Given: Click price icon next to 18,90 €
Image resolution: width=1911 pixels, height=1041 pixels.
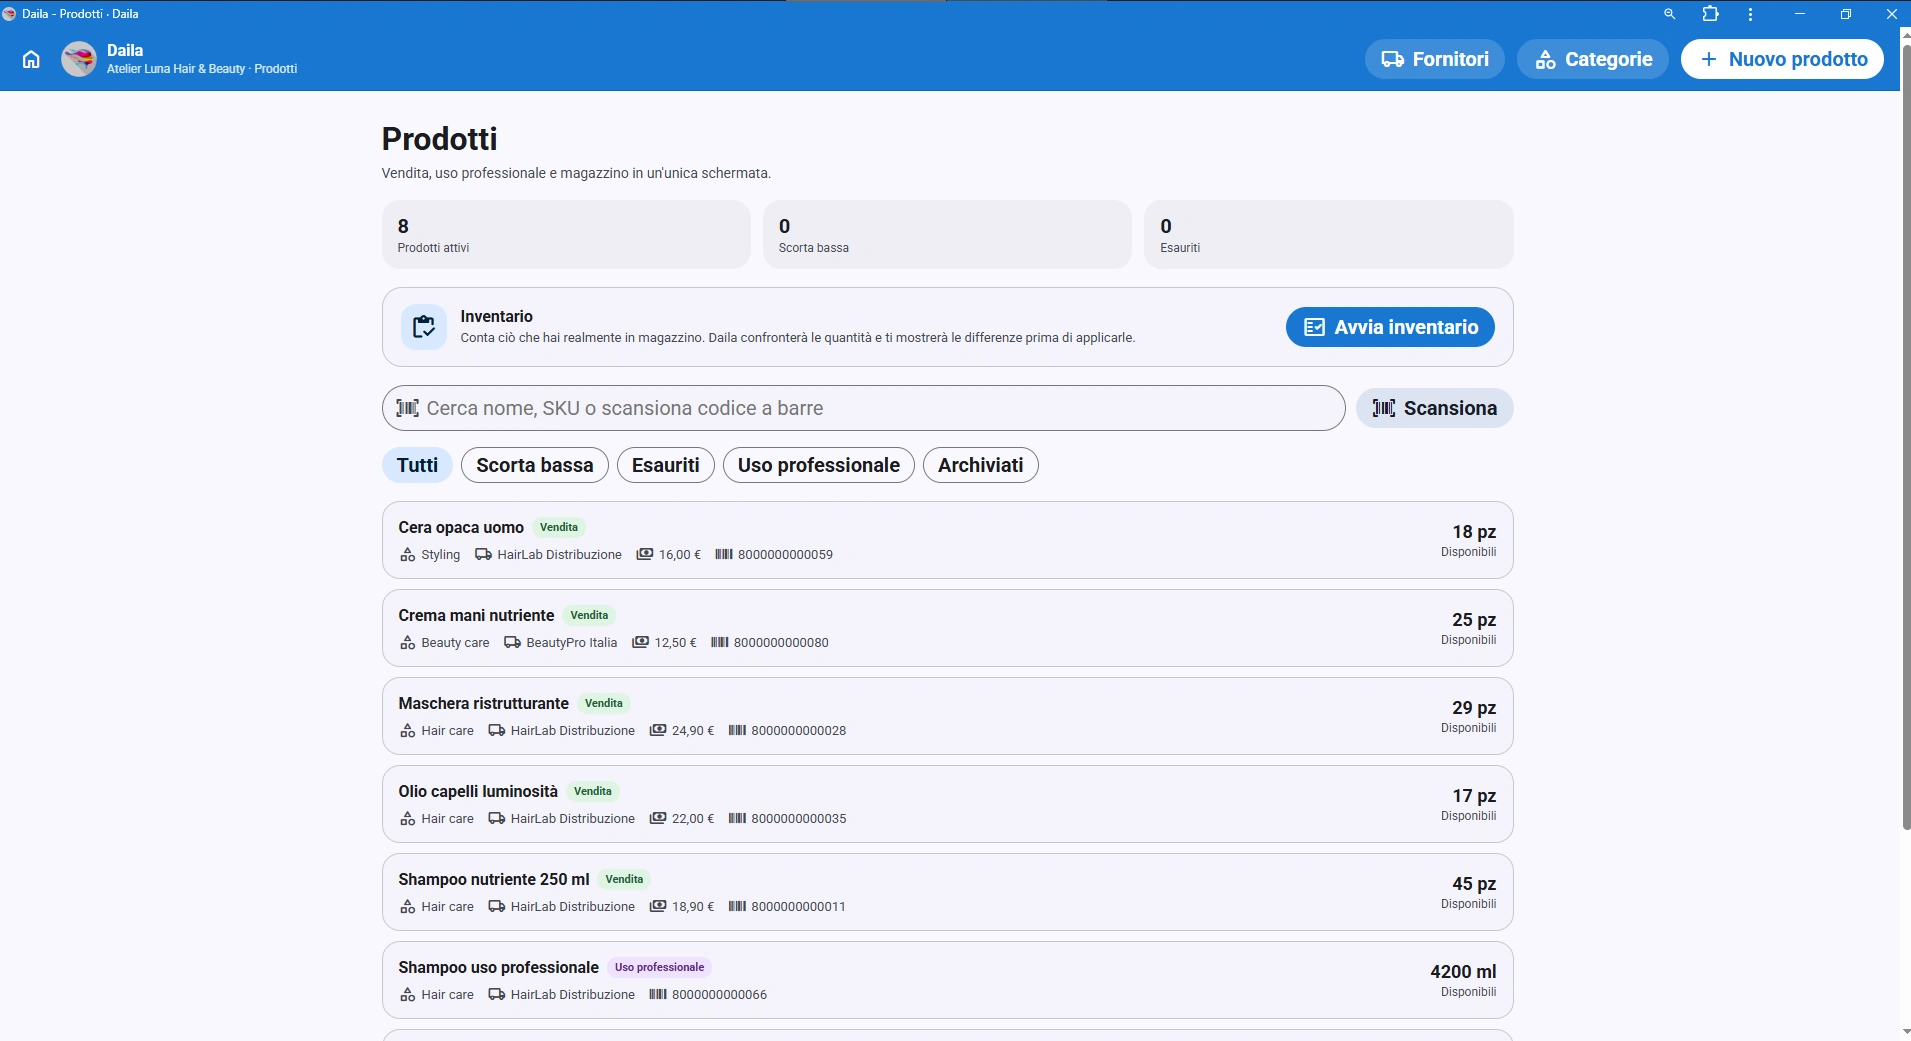Looking at the screenshot, I should click(x=658, y=907).
